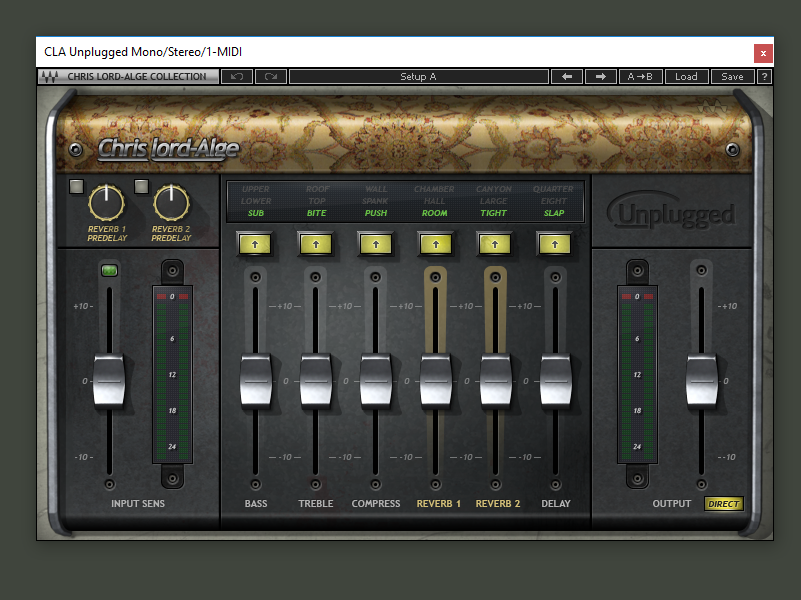801x600 pixels.
Task: Cycle the Treble mode up-arrow button
Action: [315, 244]
